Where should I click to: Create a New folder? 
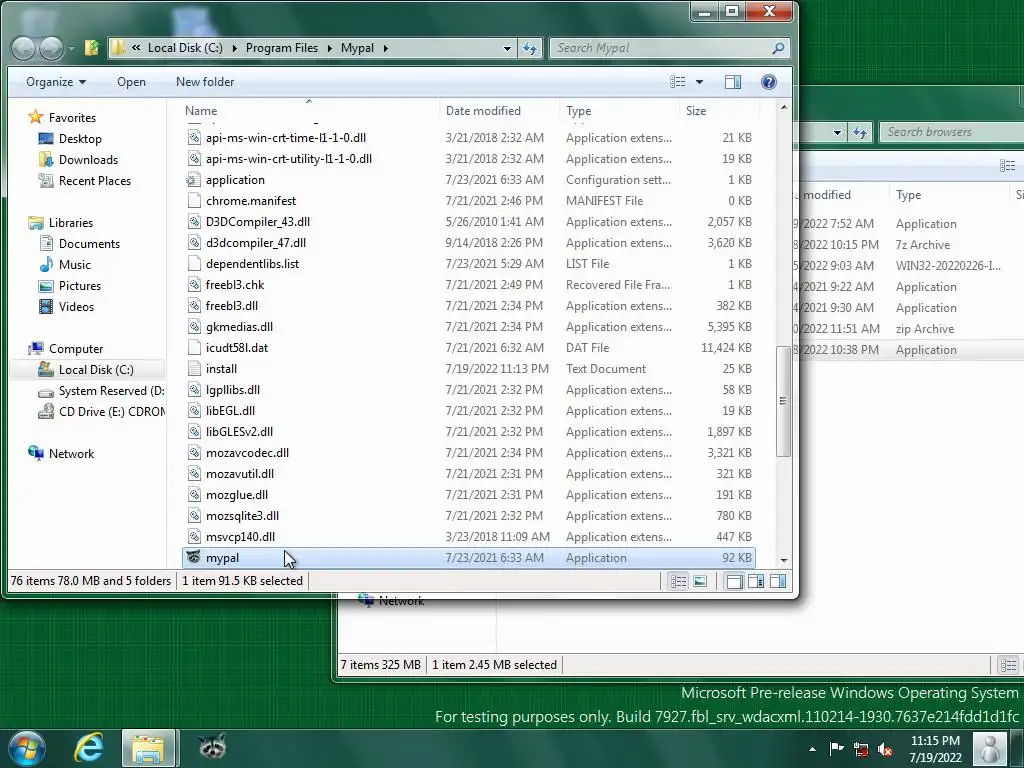click(x=205, y=82)
